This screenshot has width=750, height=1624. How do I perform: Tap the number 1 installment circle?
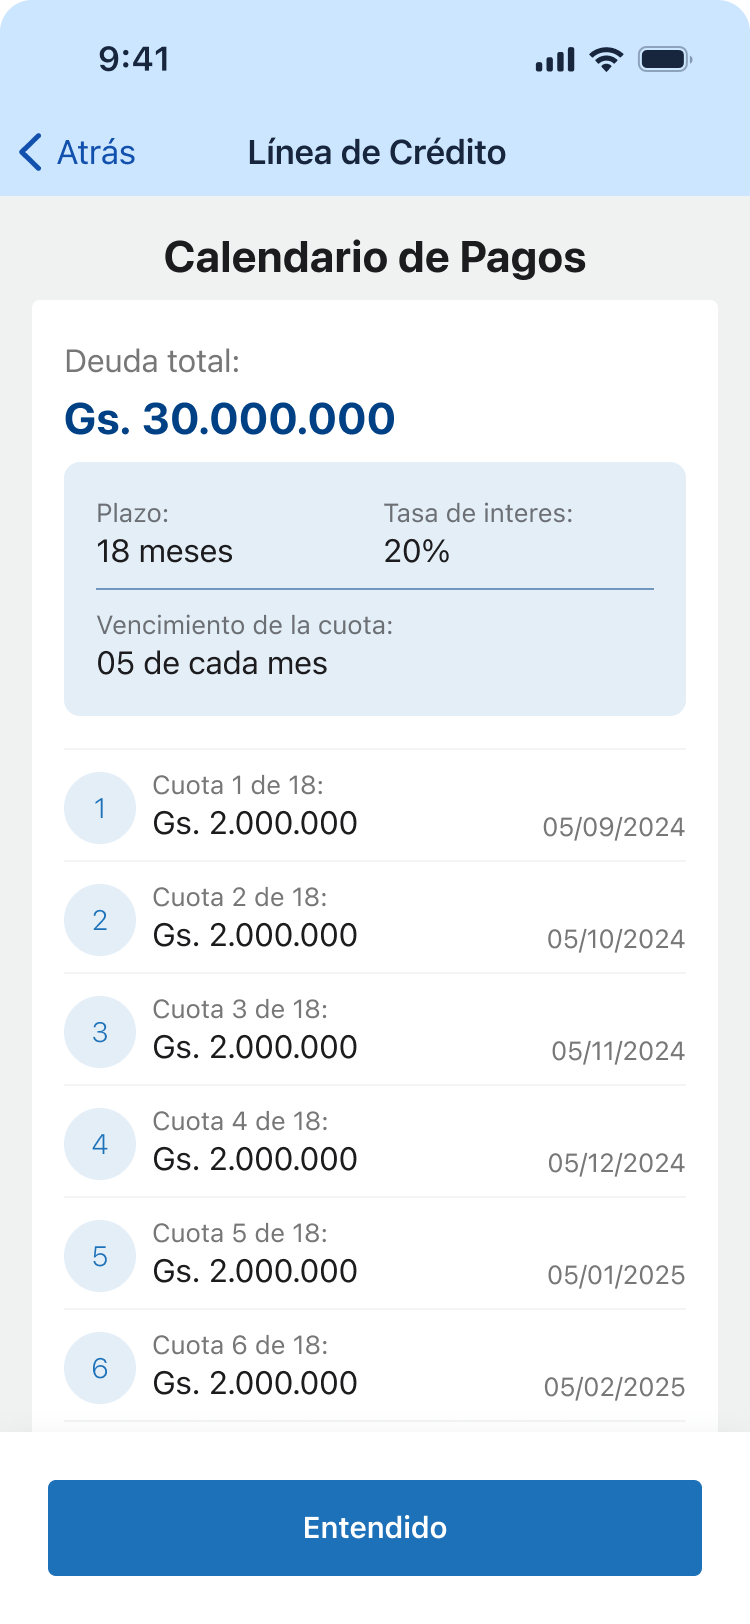(100, 808)
